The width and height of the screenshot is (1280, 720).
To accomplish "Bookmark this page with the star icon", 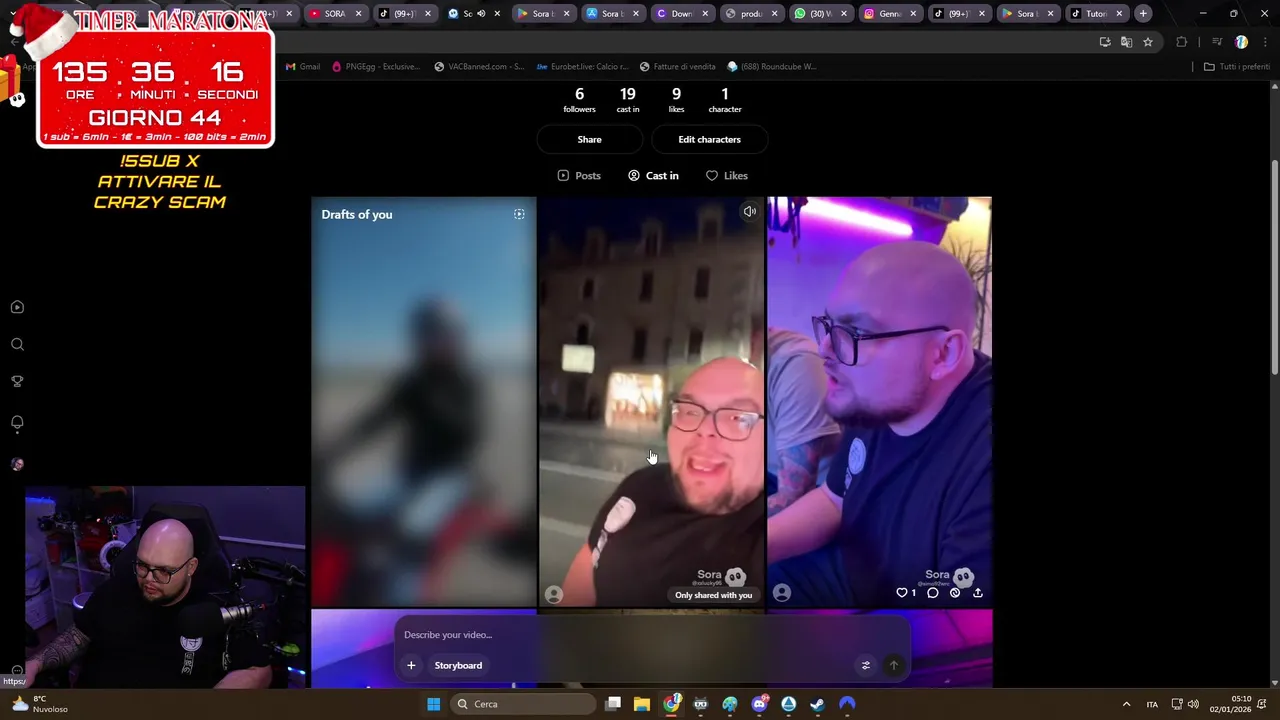I will (1148, 42).
